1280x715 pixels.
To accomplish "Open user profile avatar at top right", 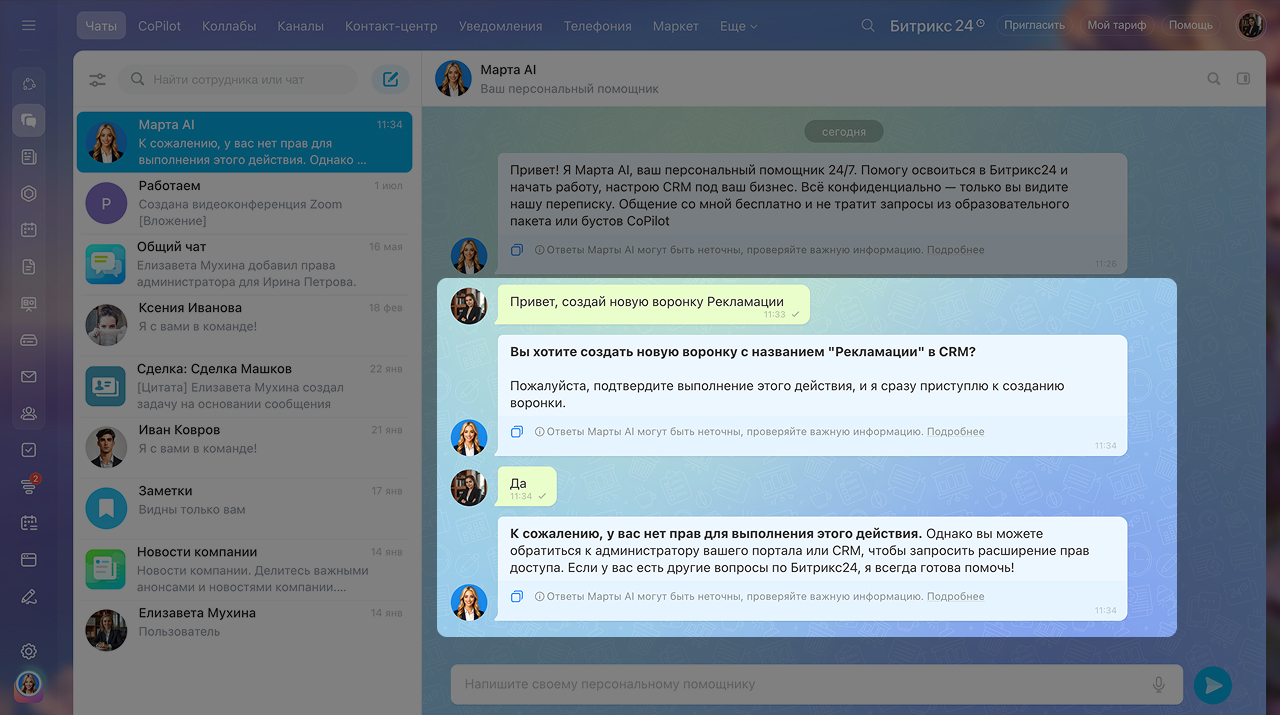I will coord(1250,25).
